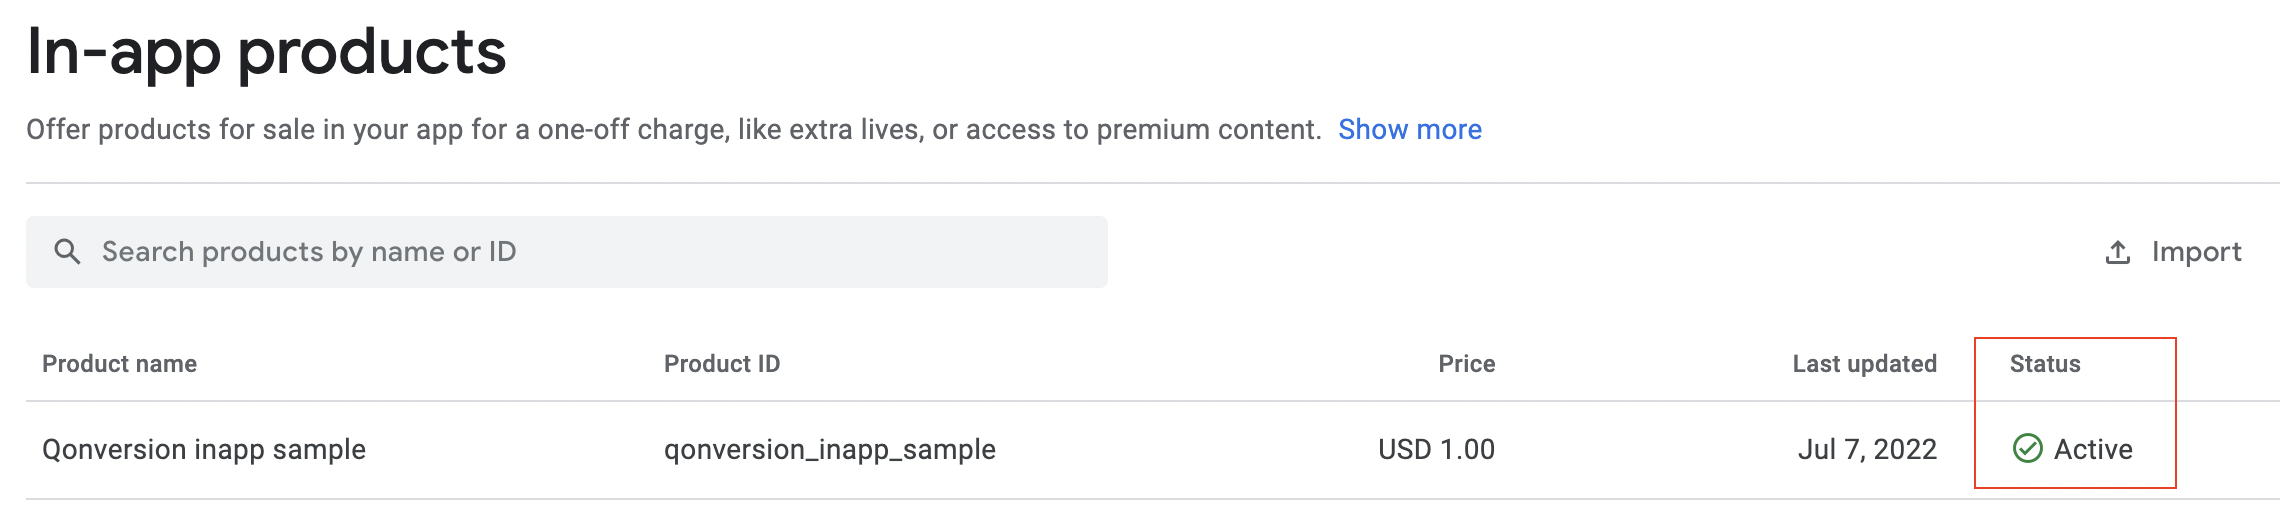Click the USD 1.00 price cell

[1436, 450]
